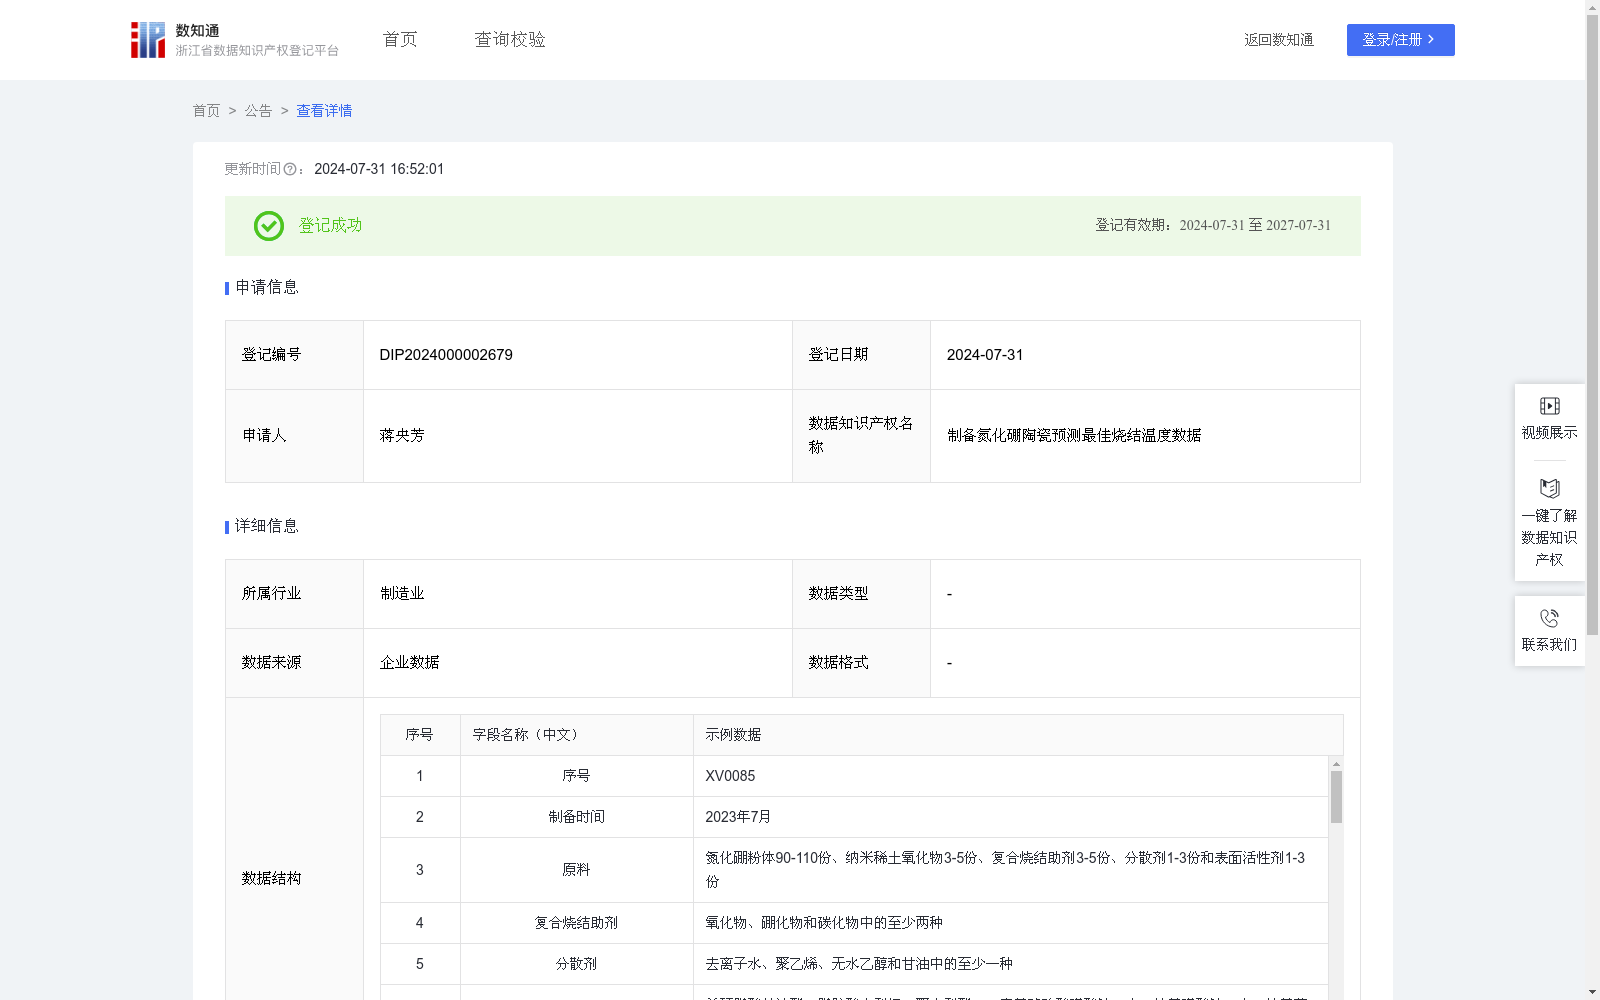
Task: Click the applicant name 蒋央芳
Action: [402, 435]
